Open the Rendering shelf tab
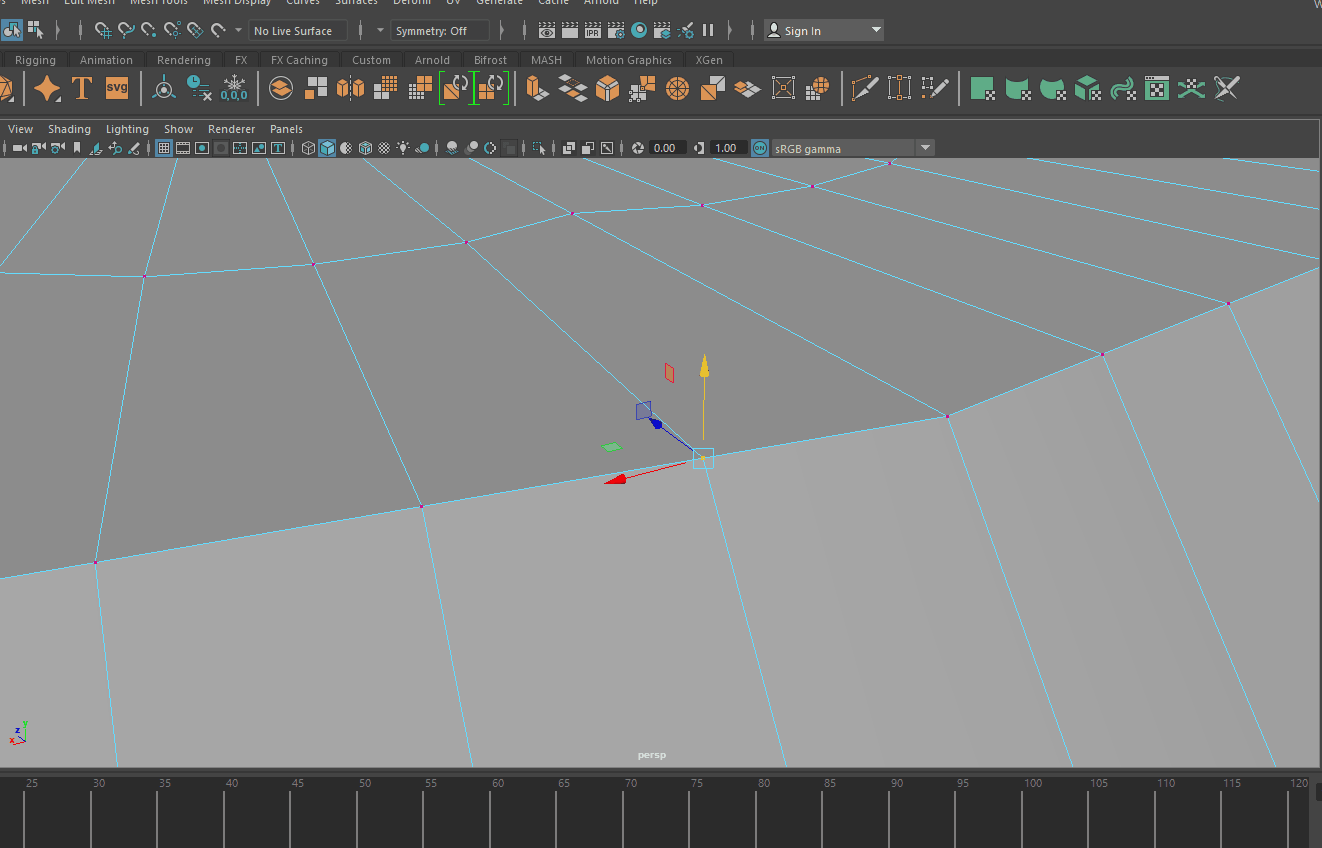The image size is (1322, 848). [184, 60]
